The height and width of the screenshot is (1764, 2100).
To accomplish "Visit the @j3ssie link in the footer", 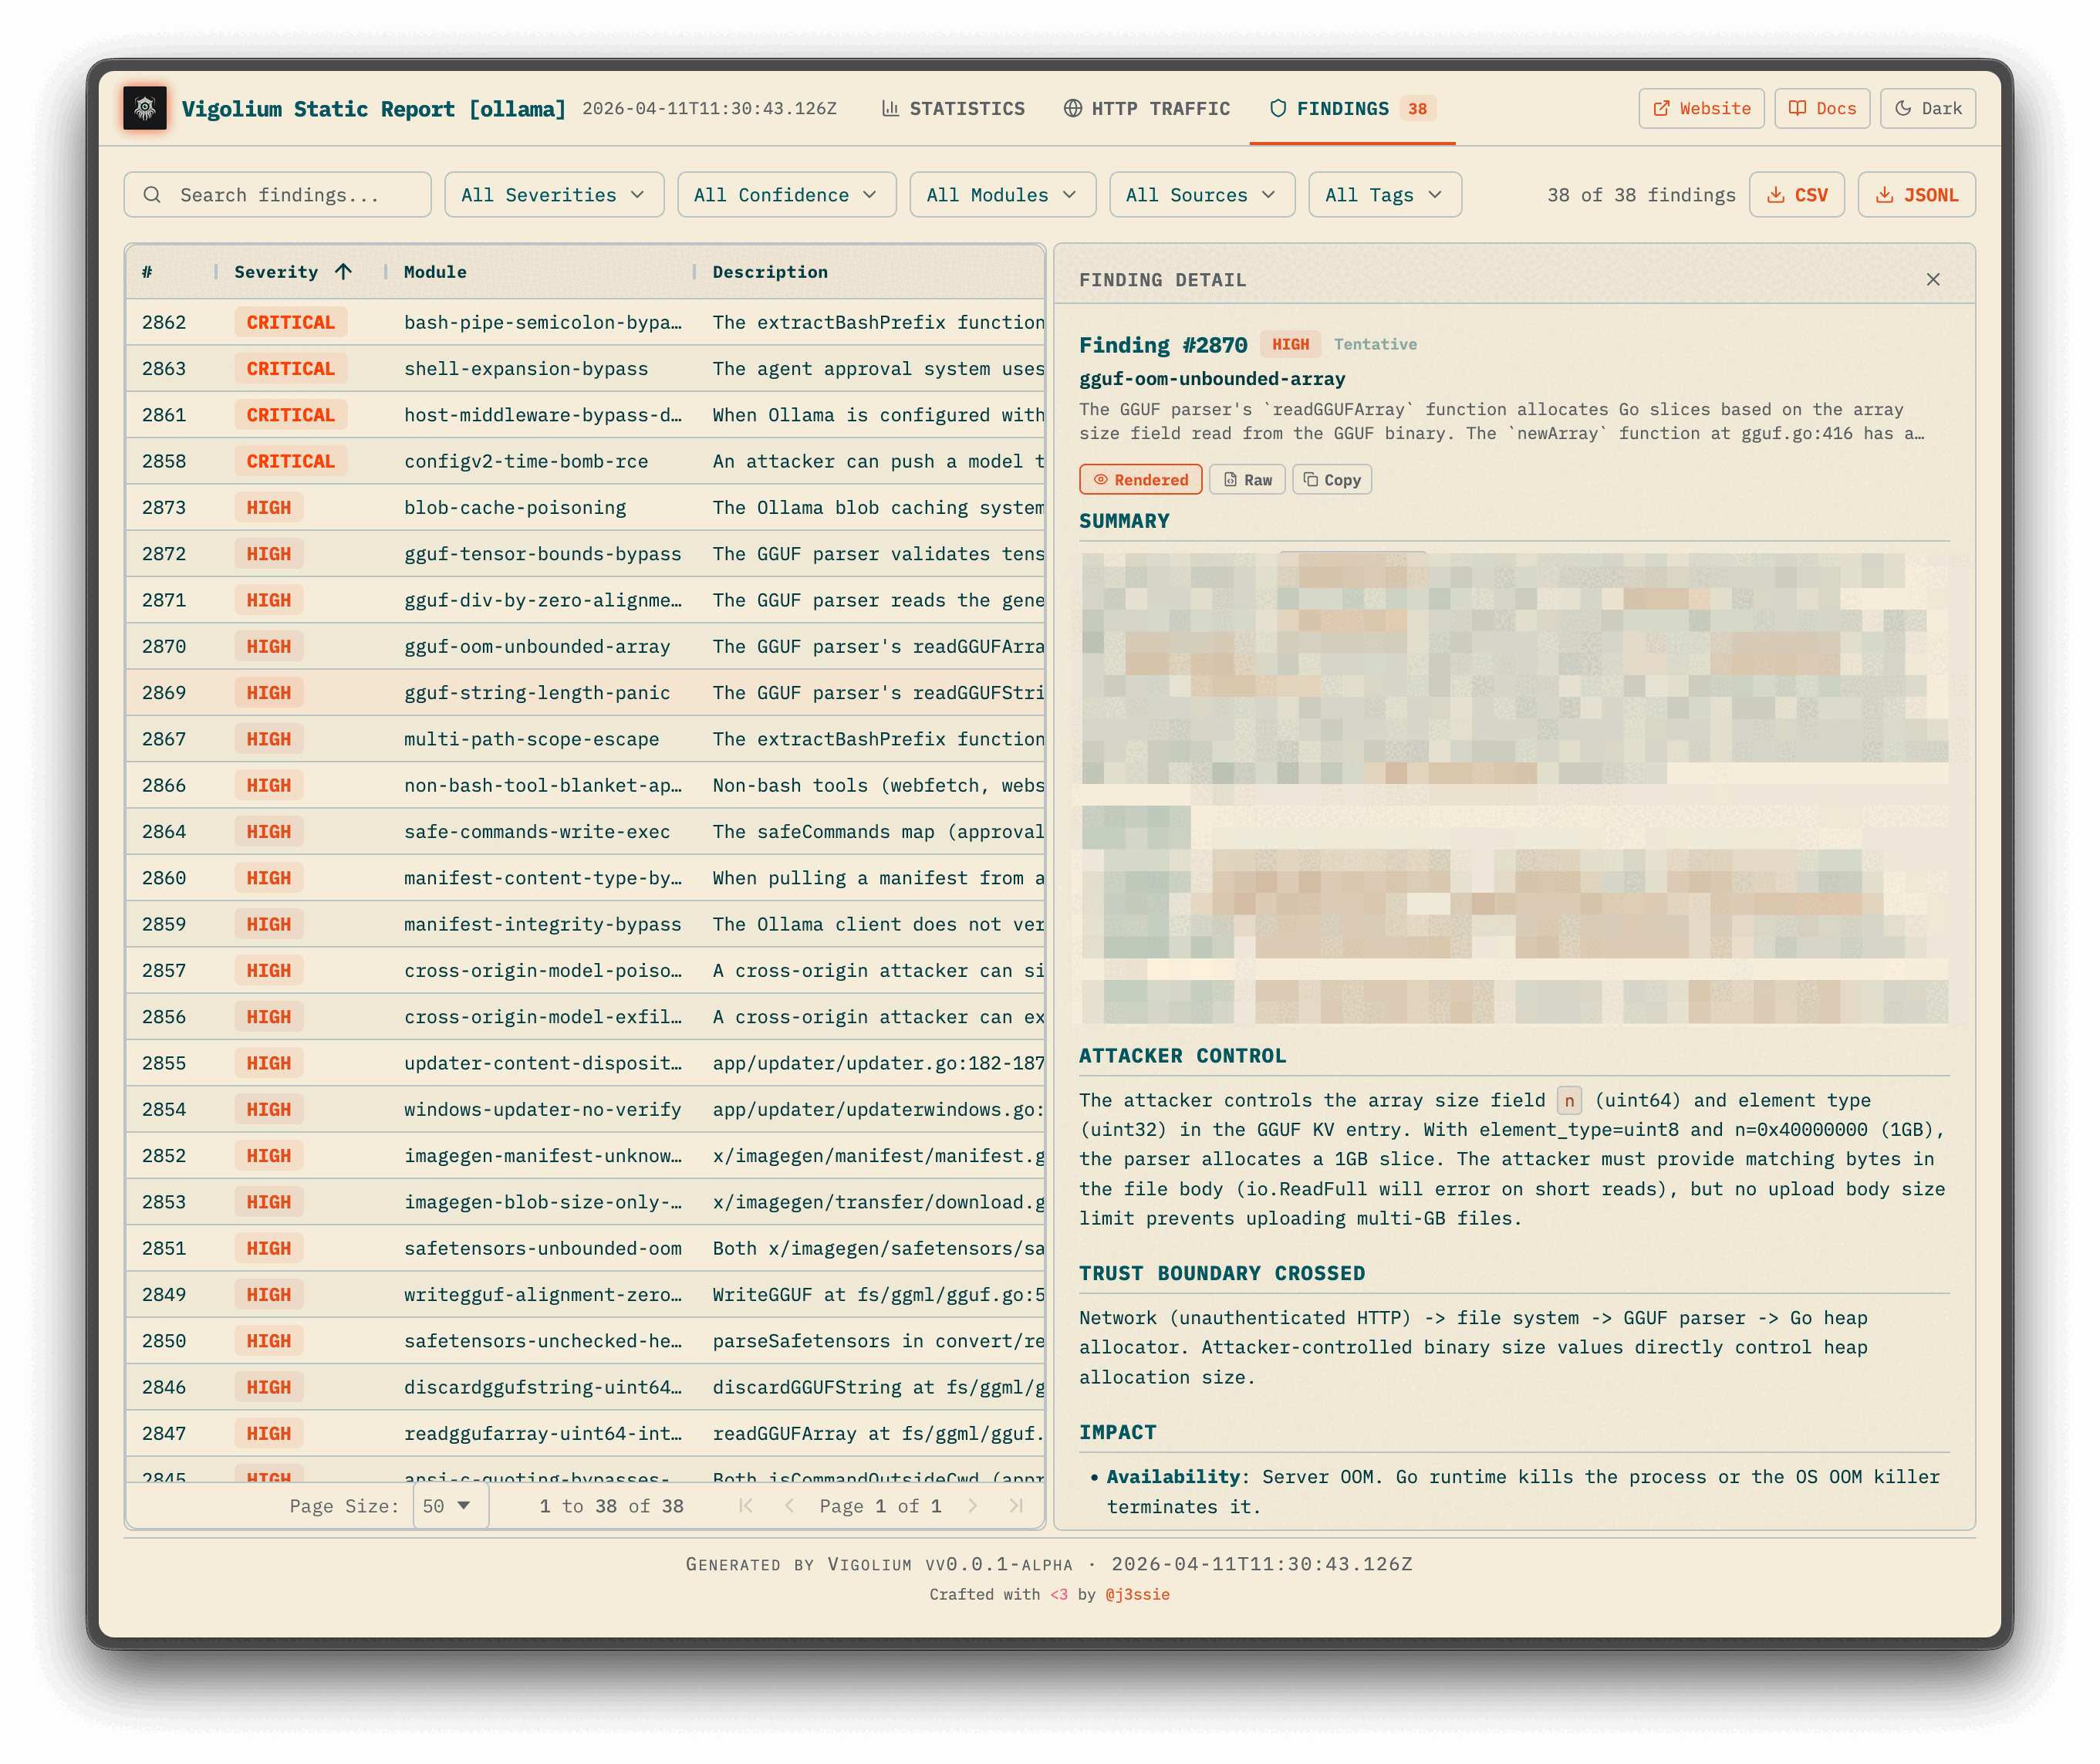I will click(1138, 1594).
